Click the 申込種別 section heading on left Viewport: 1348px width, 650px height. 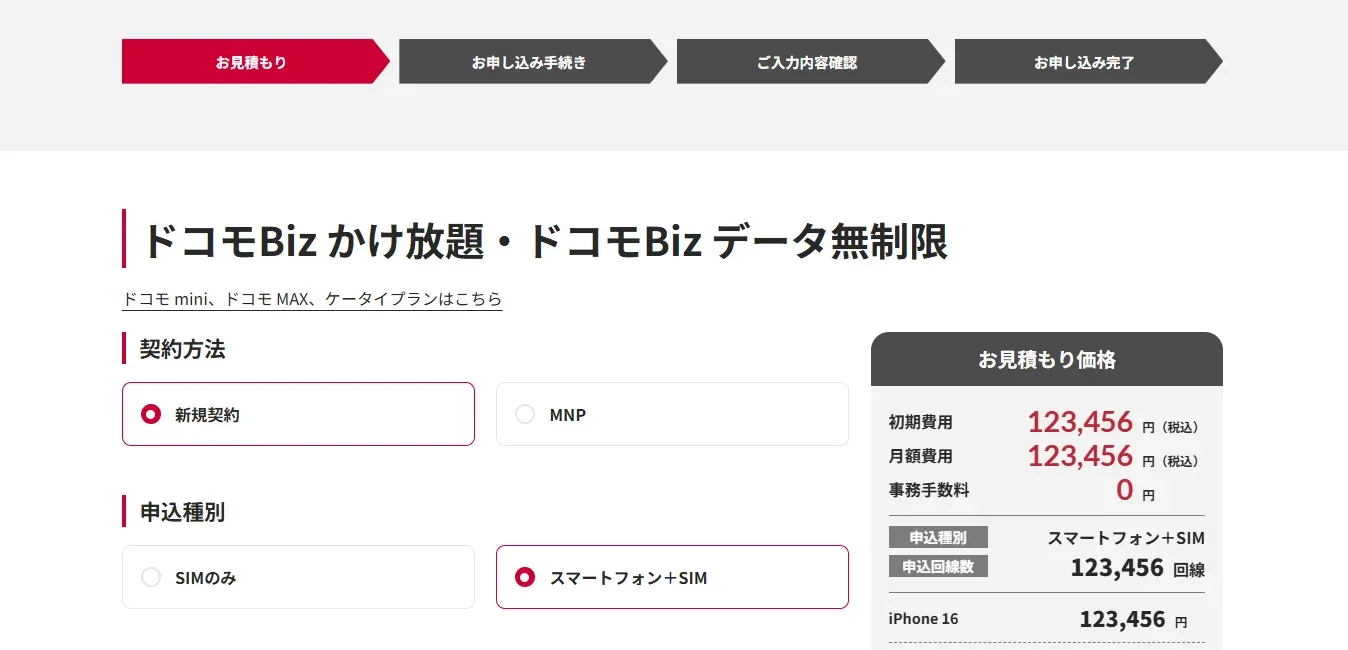point(182,512)
